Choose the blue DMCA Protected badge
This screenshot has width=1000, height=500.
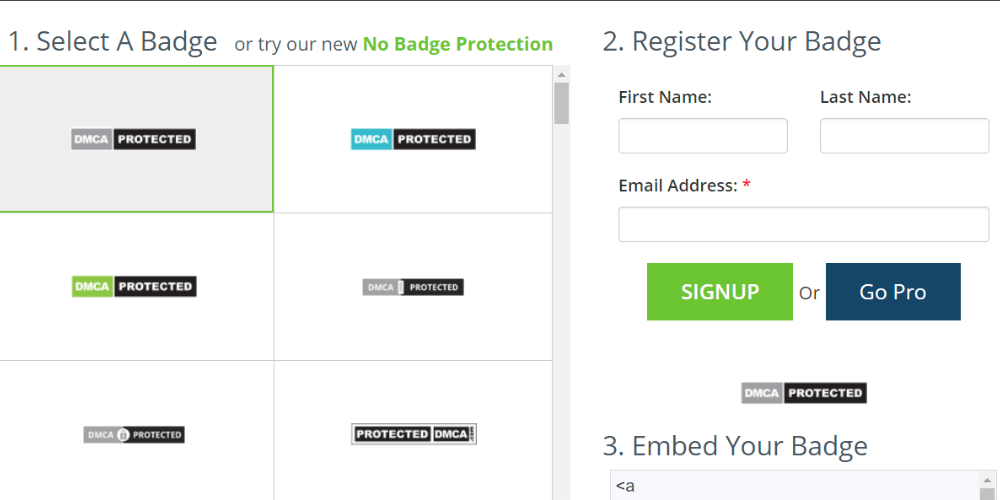[413, 139]
